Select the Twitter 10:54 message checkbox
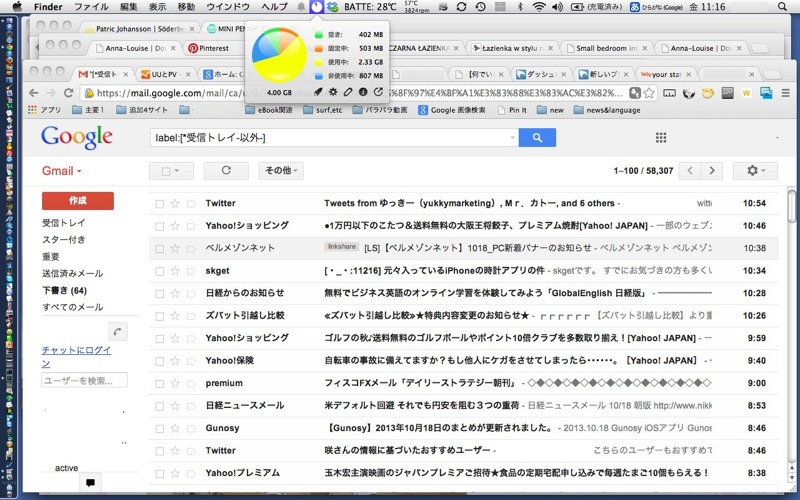 click(160, 204)
